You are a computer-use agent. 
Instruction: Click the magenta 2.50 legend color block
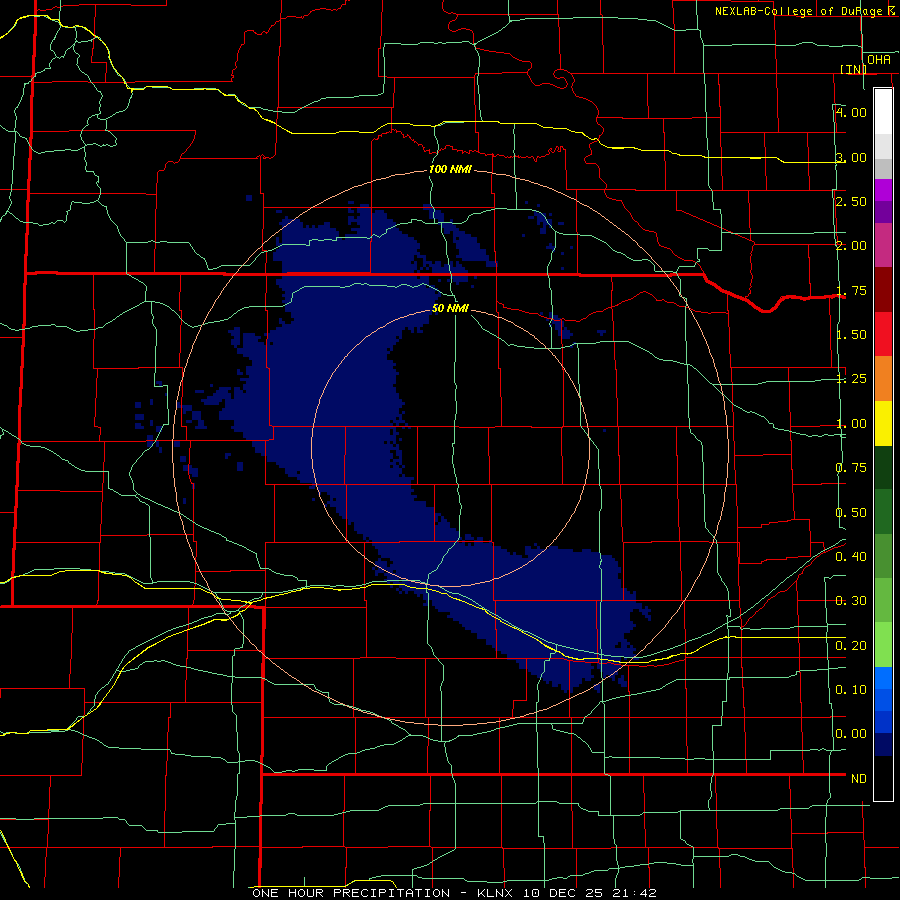883,190
